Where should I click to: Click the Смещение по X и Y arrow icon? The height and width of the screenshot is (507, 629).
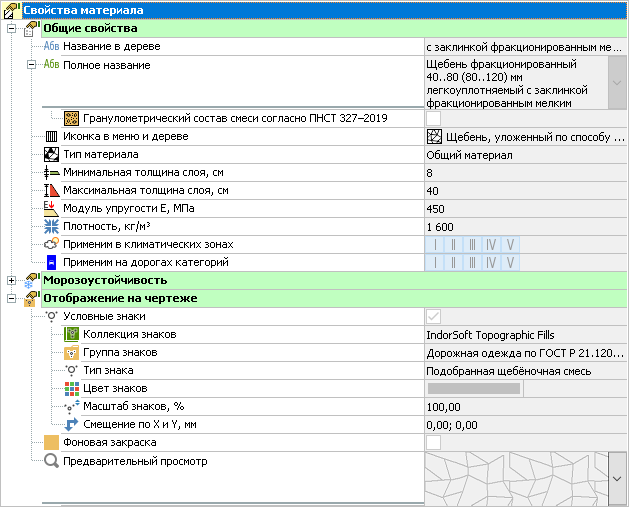coord(71,424)
